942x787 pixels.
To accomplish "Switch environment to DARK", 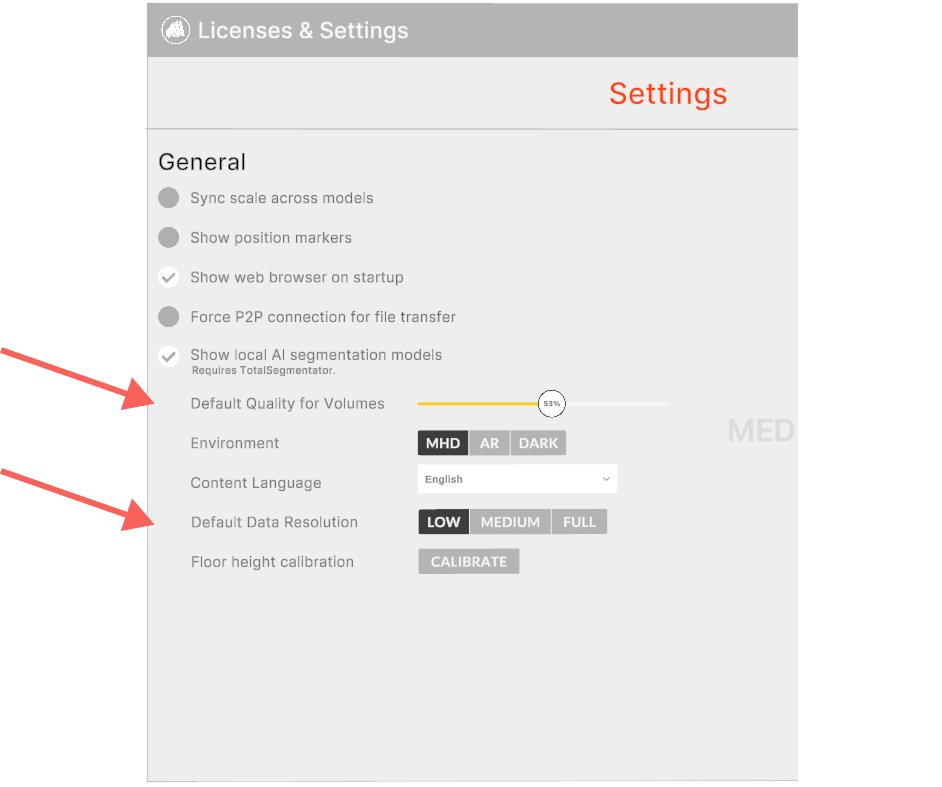I will pos(538,443).
